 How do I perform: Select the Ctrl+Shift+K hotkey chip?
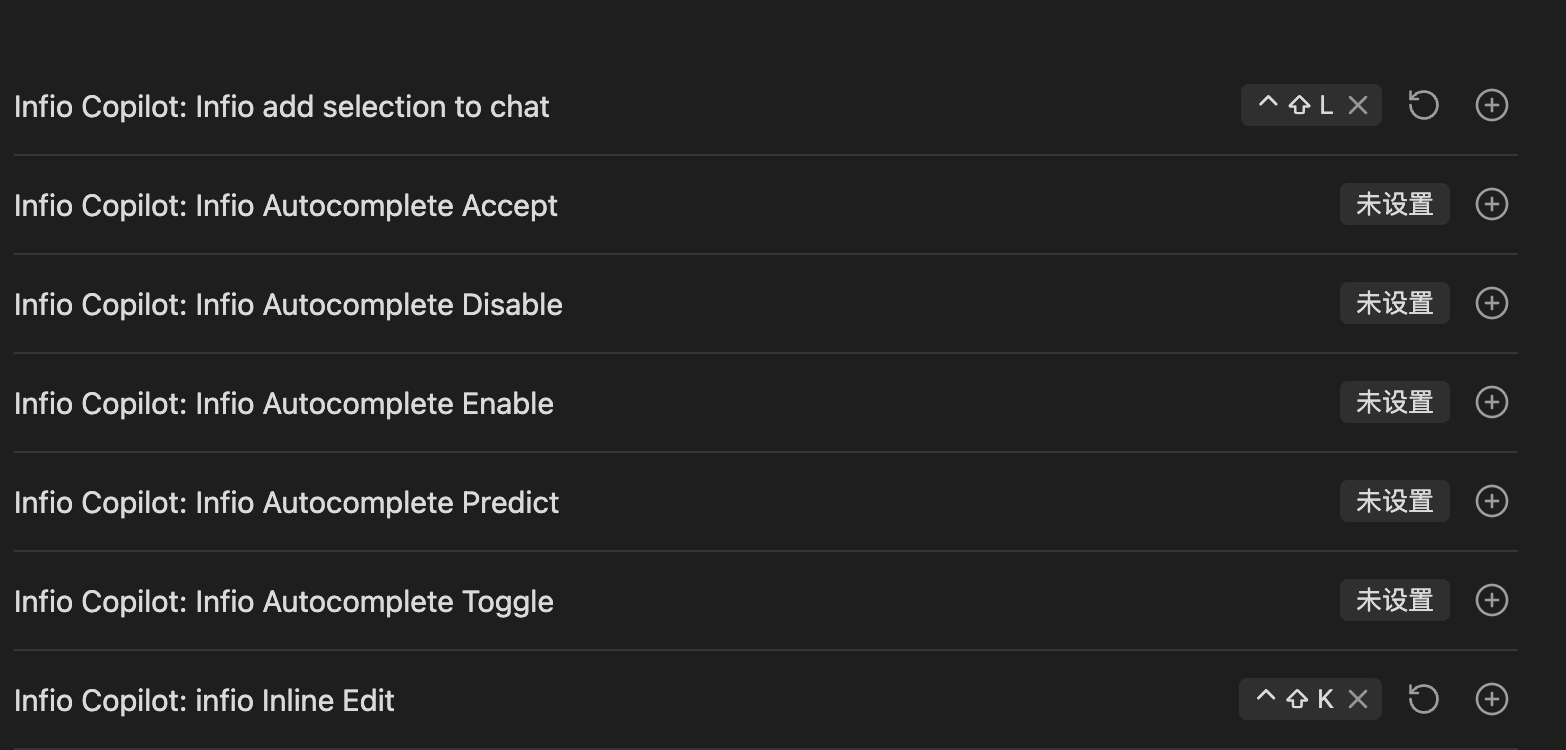[x=1295, y=699]
